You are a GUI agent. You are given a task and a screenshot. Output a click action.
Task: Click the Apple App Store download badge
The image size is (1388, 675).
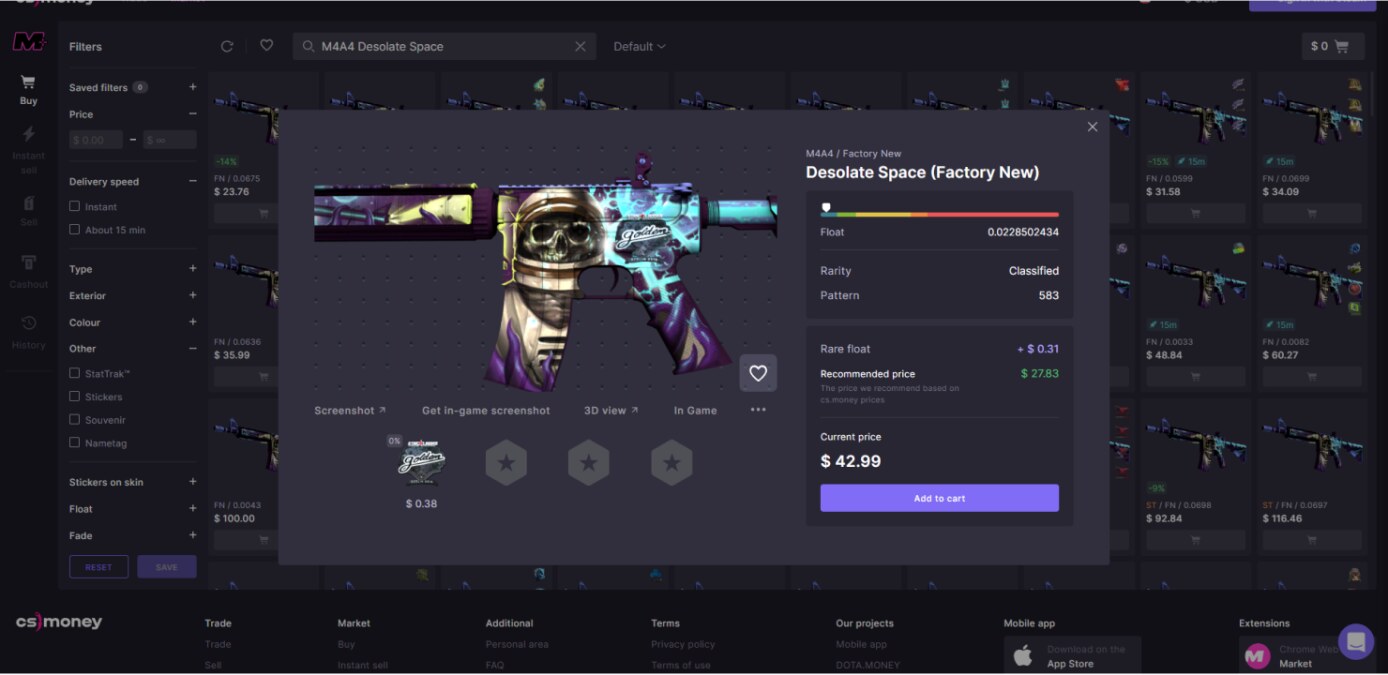click(x=1072, y=656)
